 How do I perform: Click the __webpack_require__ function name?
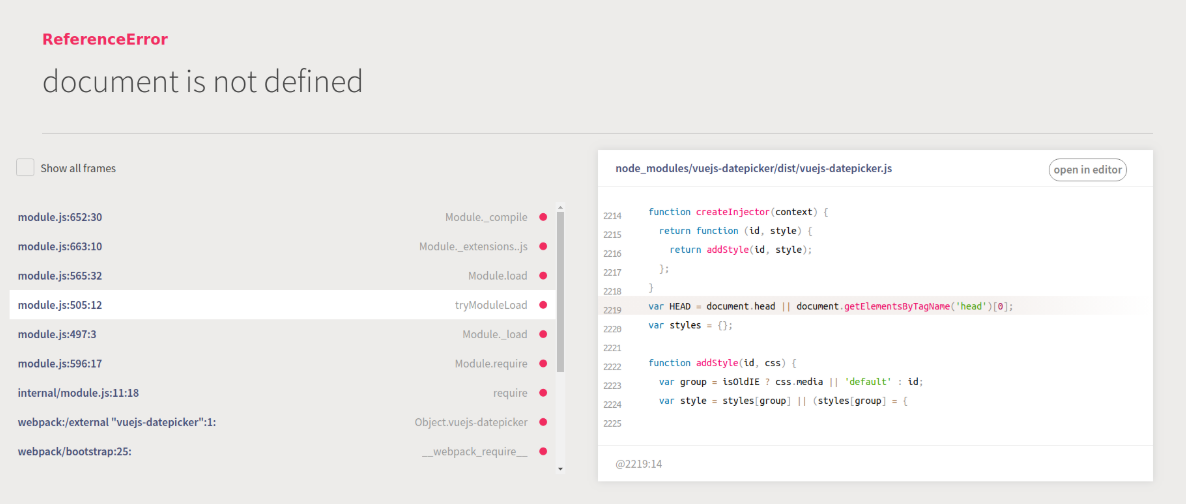[x=474, y=452]
